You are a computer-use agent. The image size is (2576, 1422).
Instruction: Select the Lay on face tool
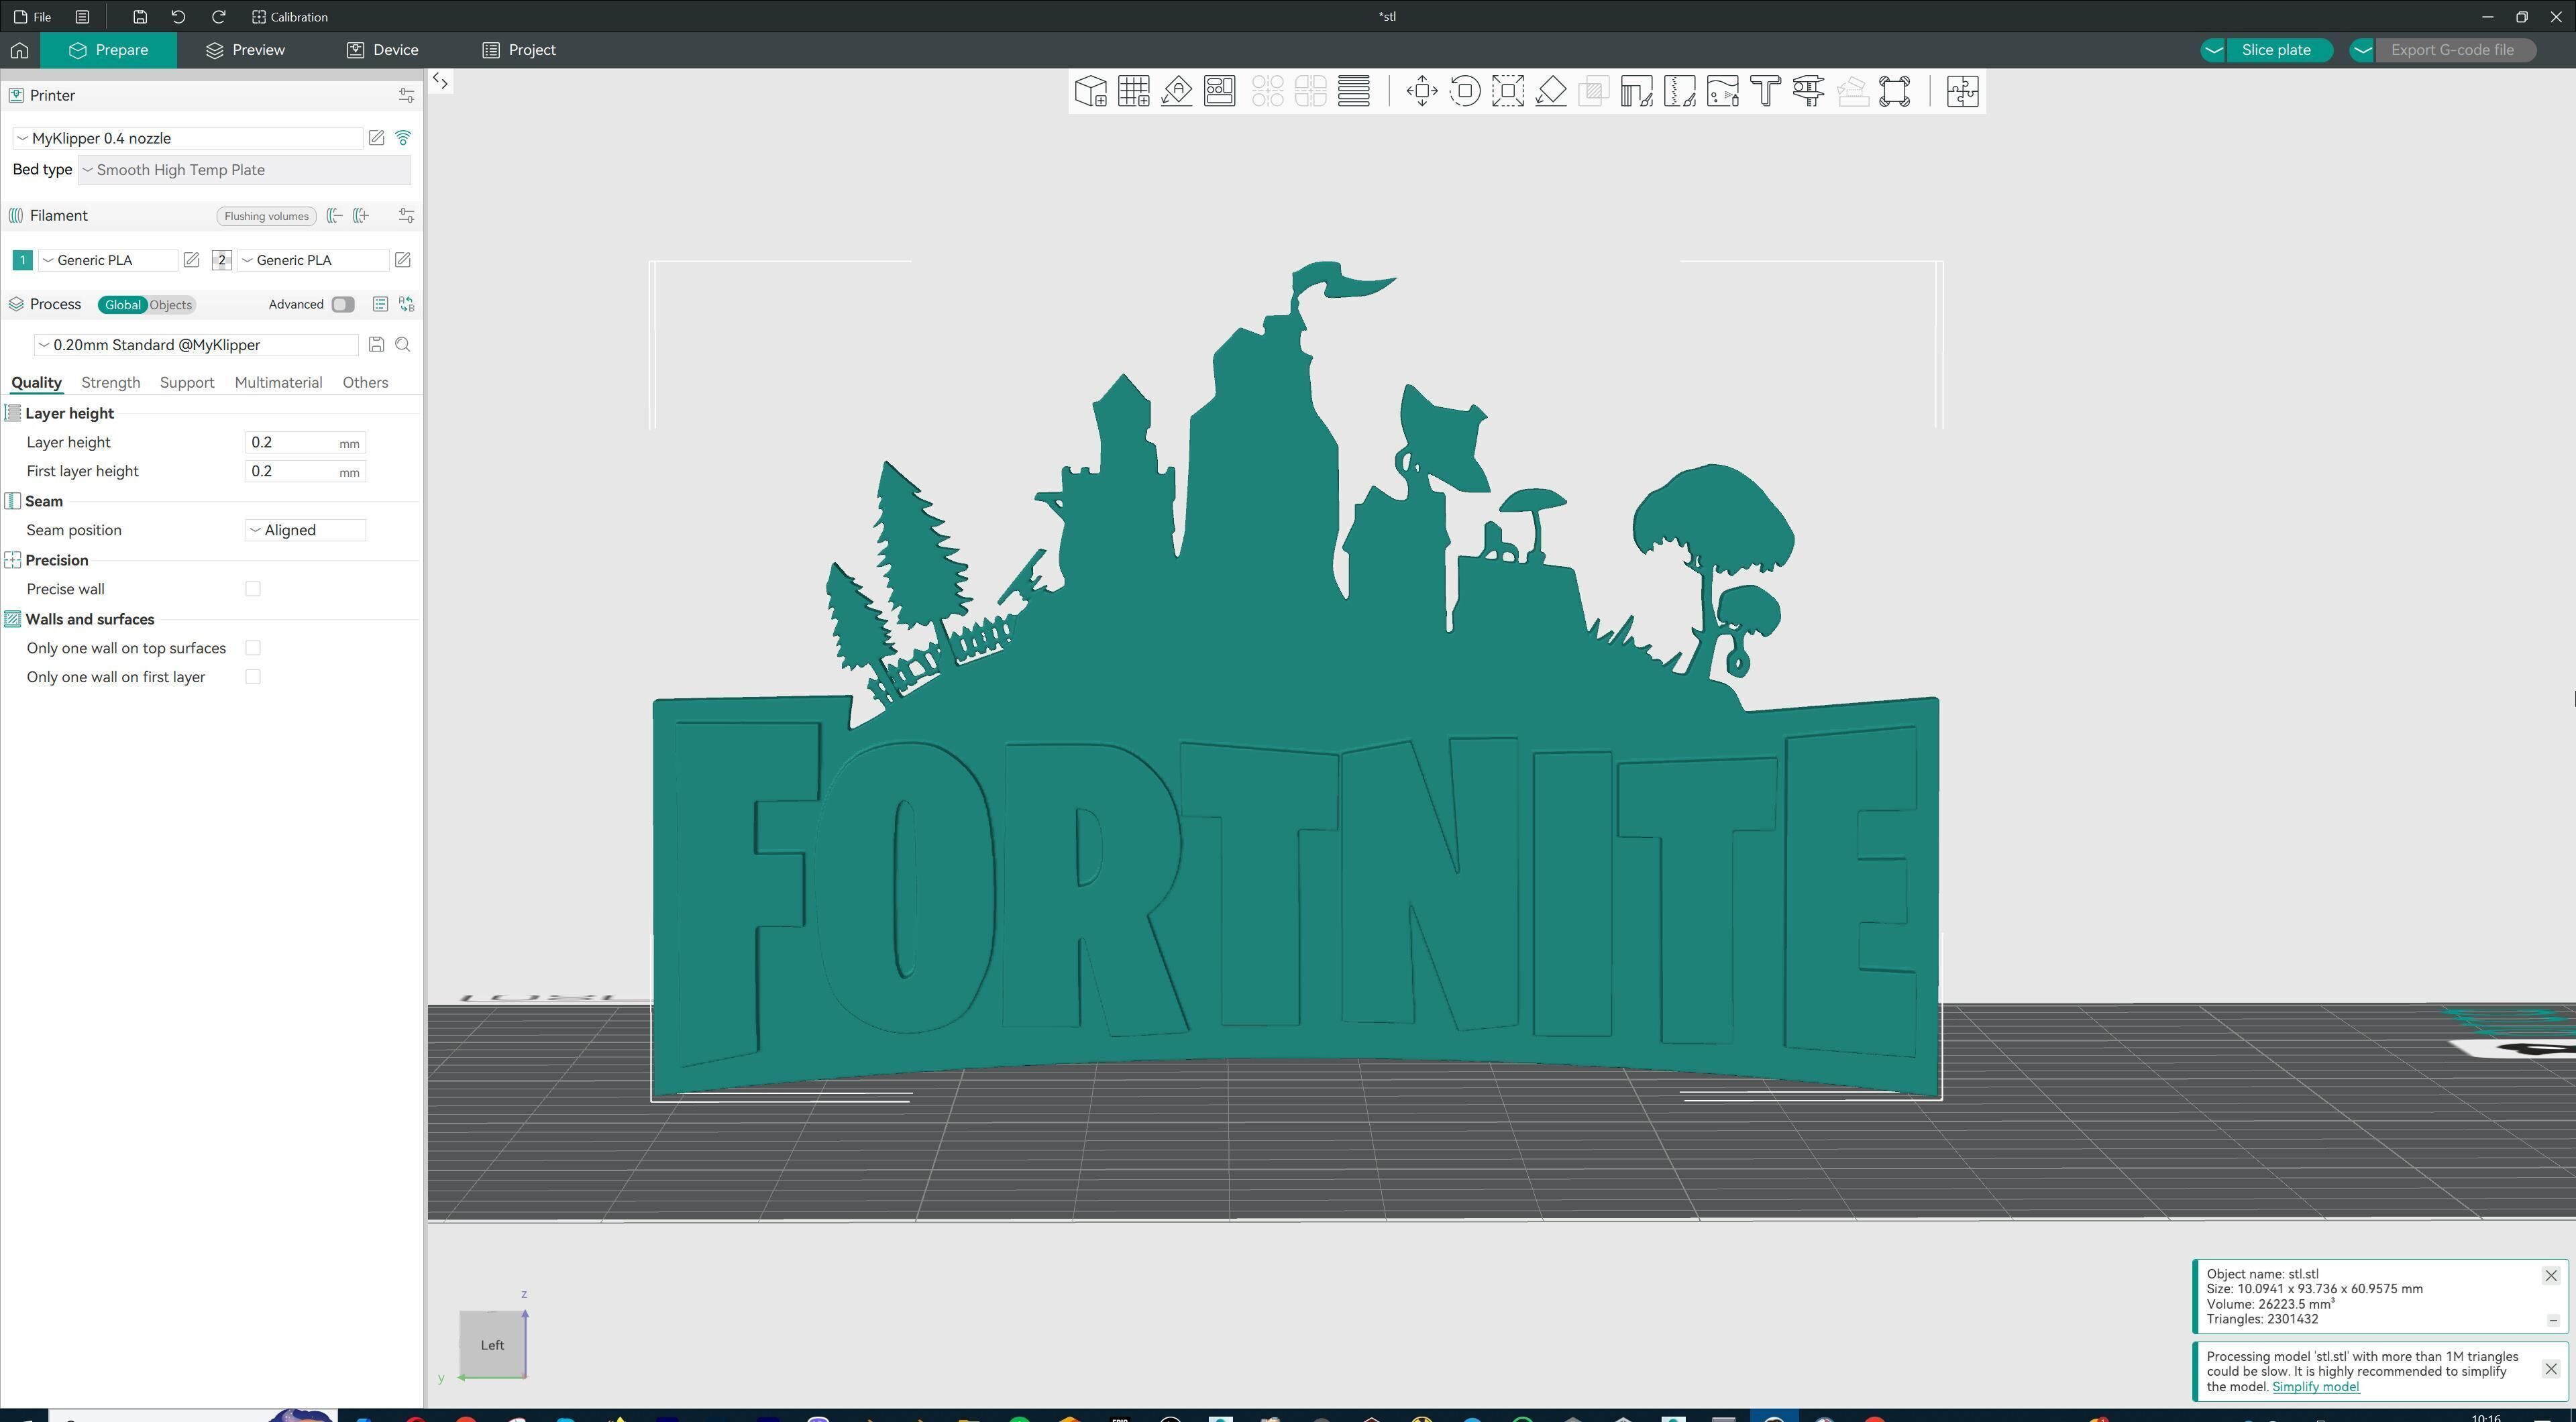pos(1551,91)
